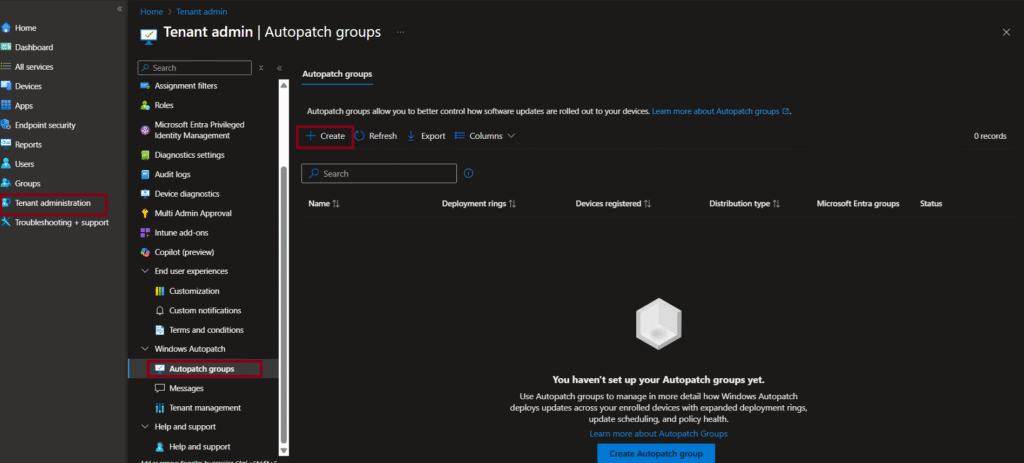Image resolution: width=1024 pixels, height=463 pixels.
Task: Click Home breadcrumb link
Action: [152, 12]
